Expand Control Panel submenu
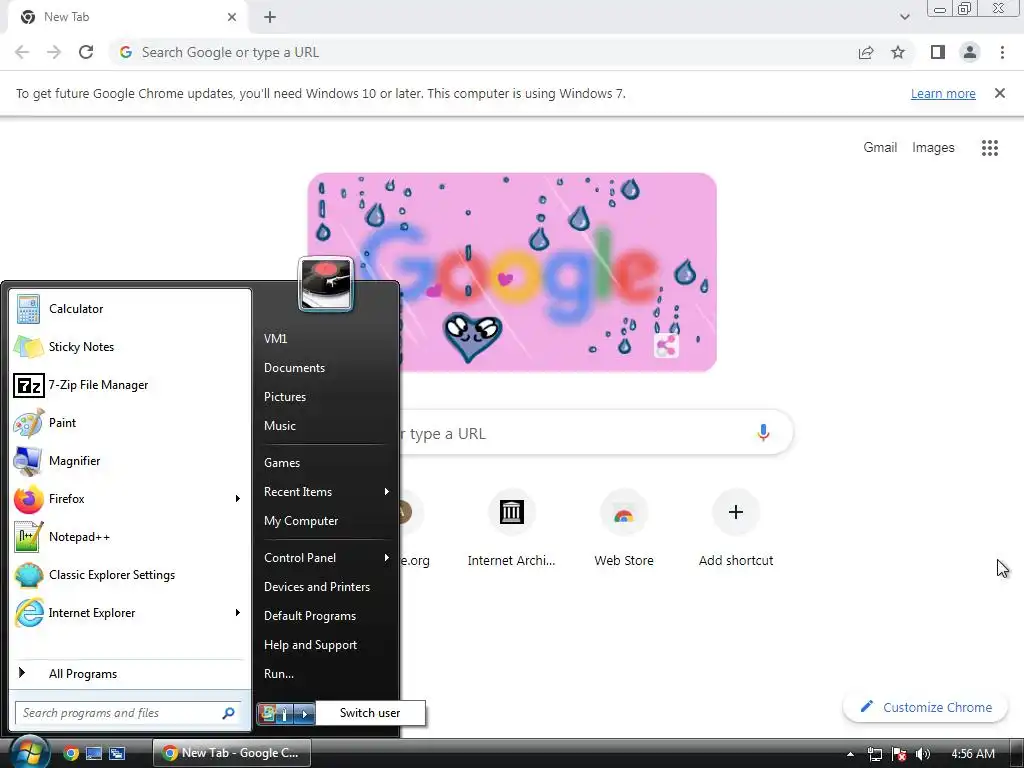The image size is (1024, 768). [x=387, y=558]
